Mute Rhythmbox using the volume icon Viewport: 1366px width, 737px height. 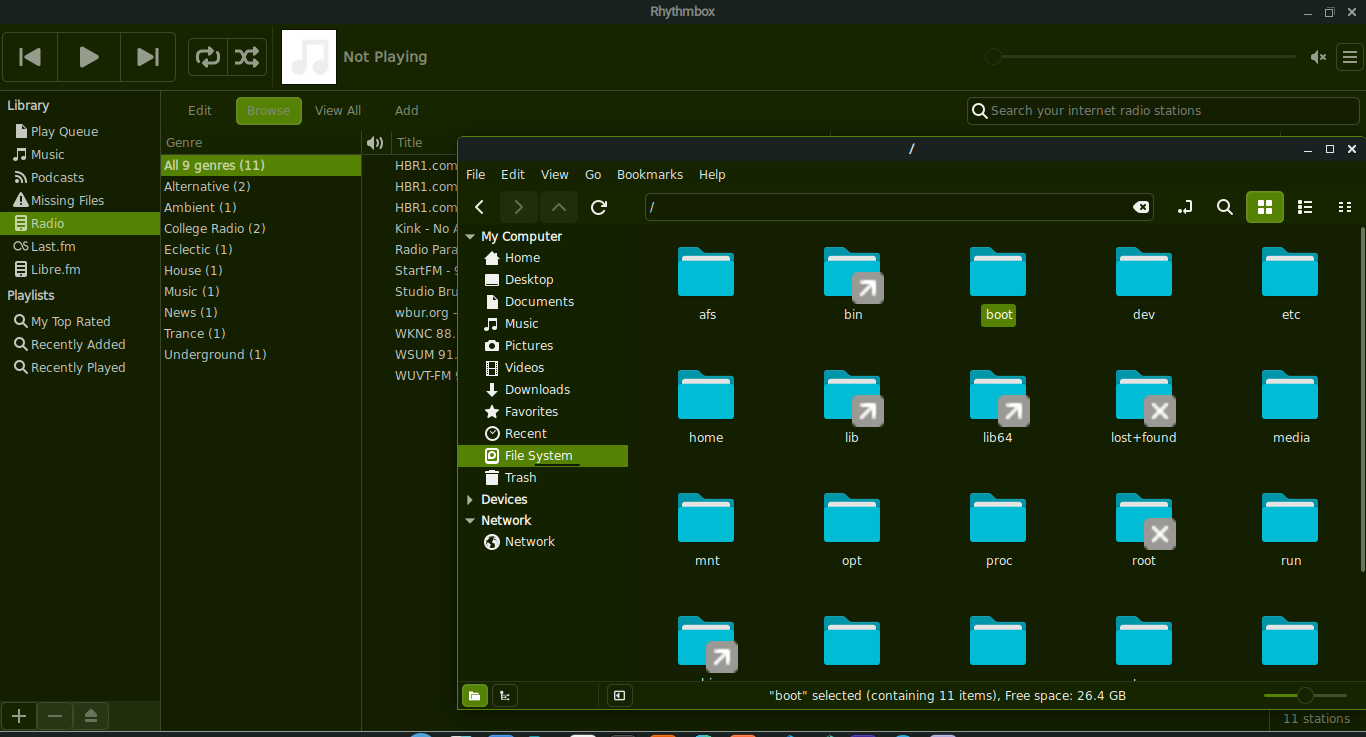[1319, 57]
